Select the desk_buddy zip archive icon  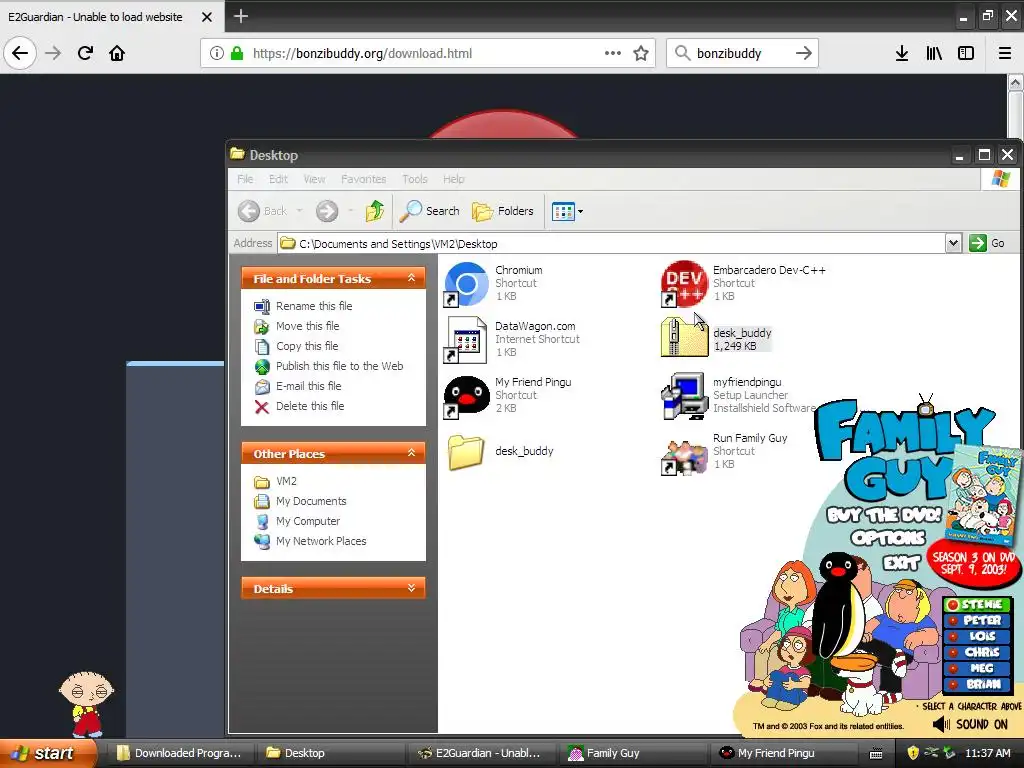click(684, 337)
